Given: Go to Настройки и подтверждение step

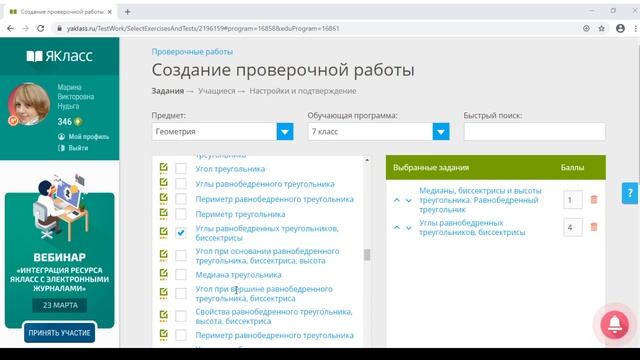Looking at the screenshot, I should tap(303, 91).
